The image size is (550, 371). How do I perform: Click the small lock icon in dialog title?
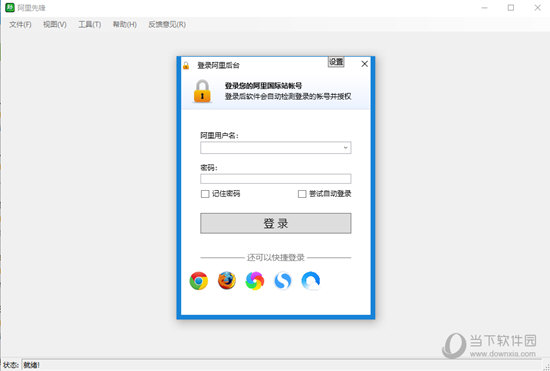click(186, 66)
